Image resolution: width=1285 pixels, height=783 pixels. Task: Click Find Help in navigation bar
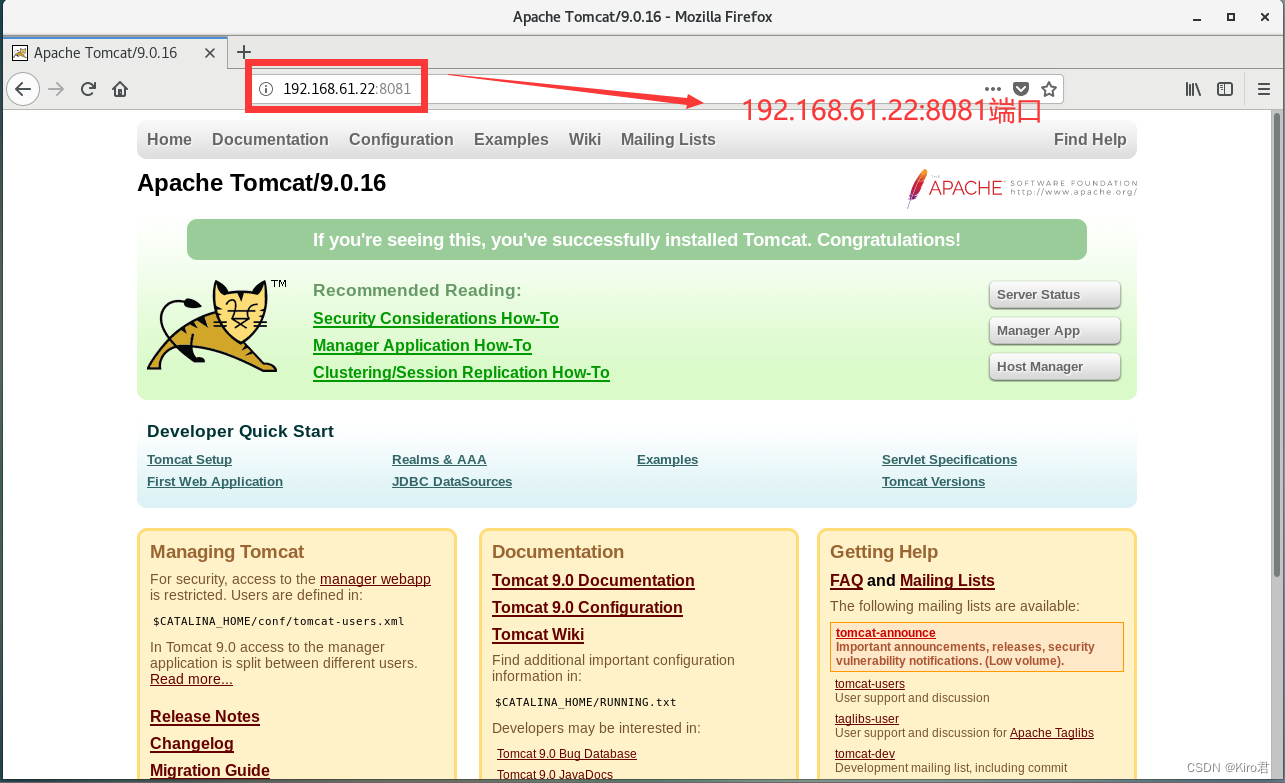pyautogui.click(x=1090, y=140)
